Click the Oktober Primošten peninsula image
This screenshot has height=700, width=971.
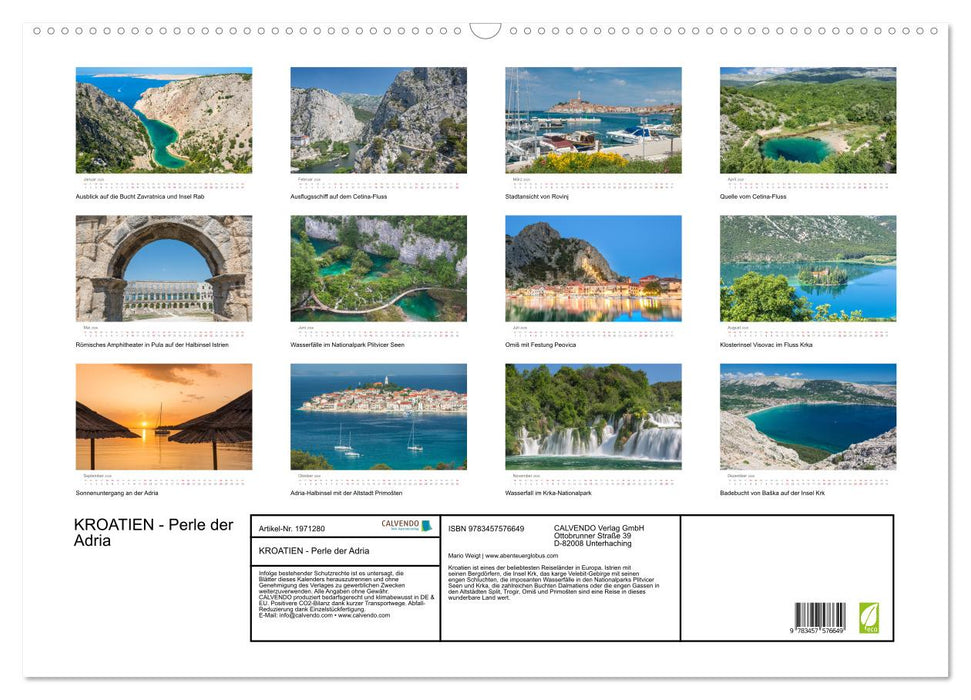coord(378,415)
